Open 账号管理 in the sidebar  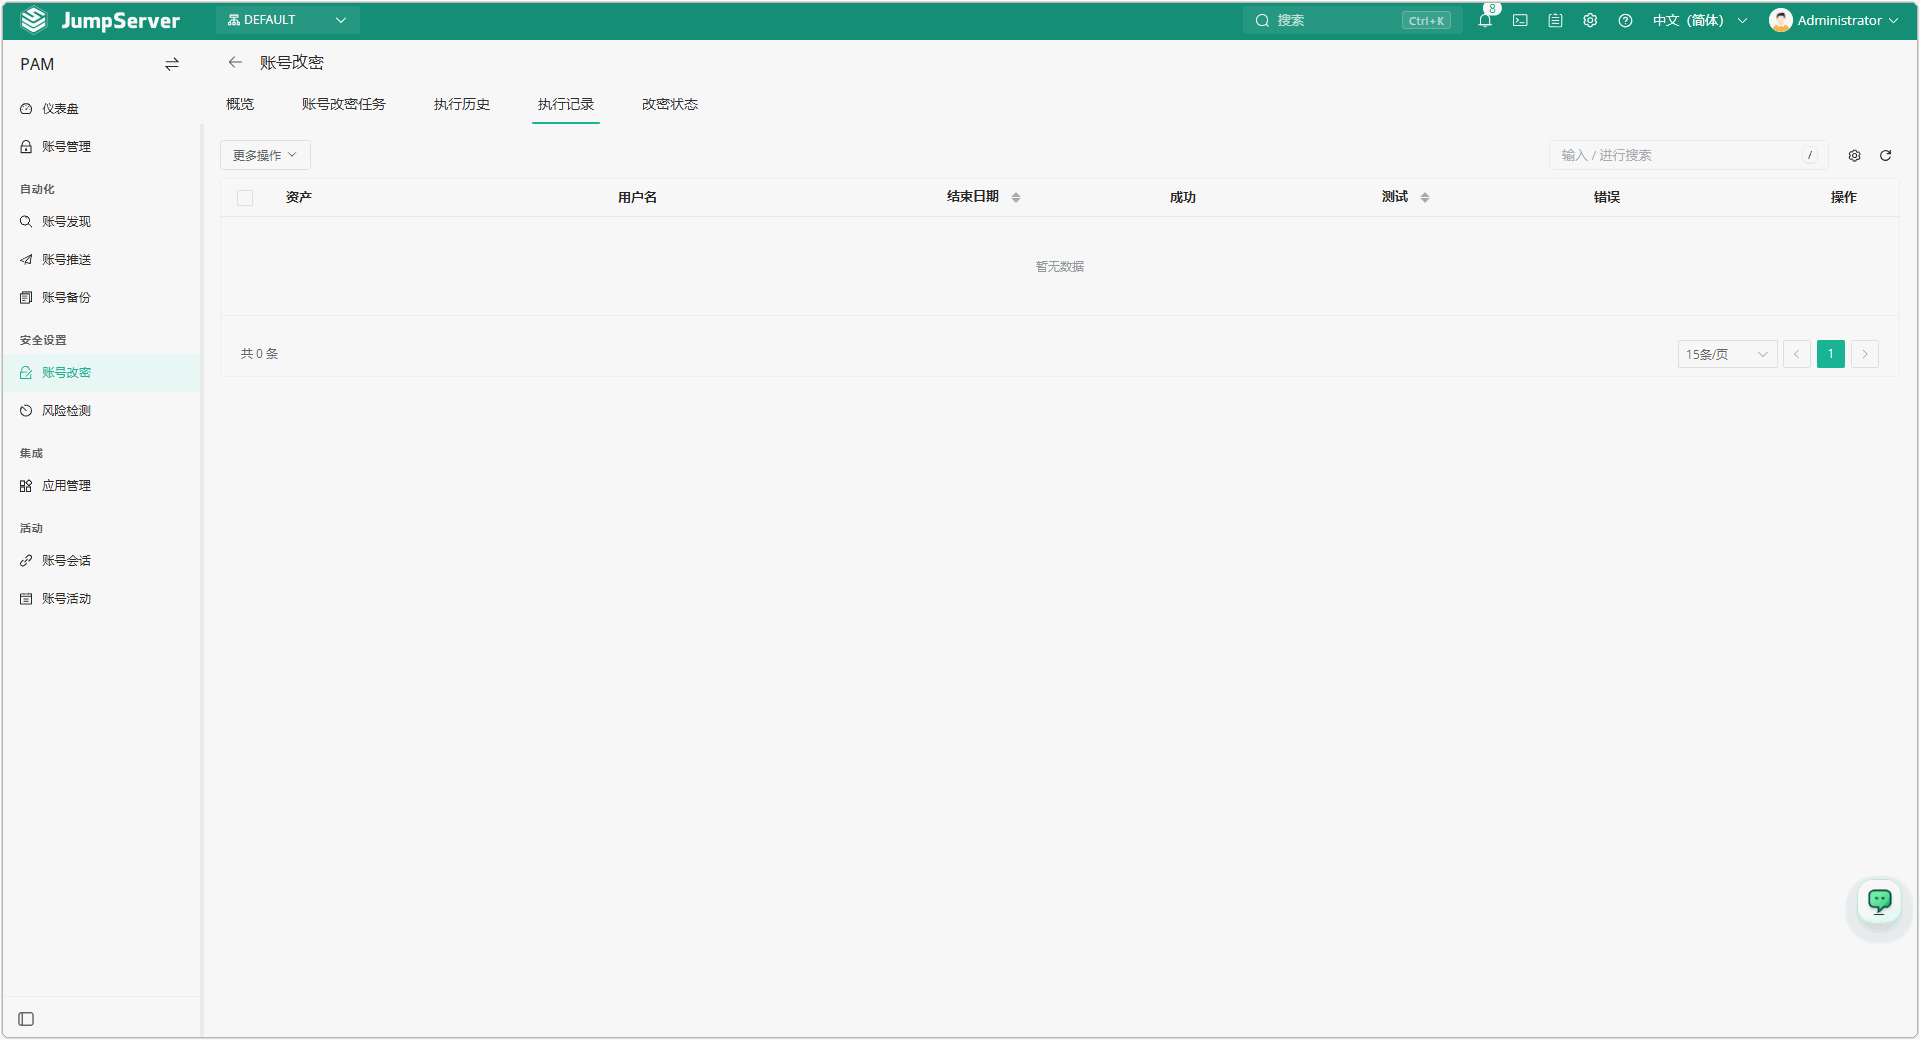[x=101, y=147]
